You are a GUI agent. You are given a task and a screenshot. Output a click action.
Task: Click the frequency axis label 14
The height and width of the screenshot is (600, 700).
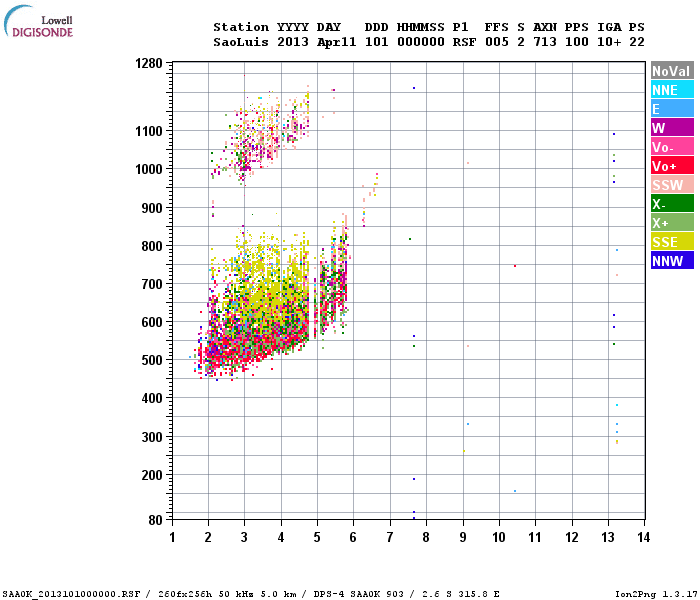pyautogui.click(x=643, y=537)
